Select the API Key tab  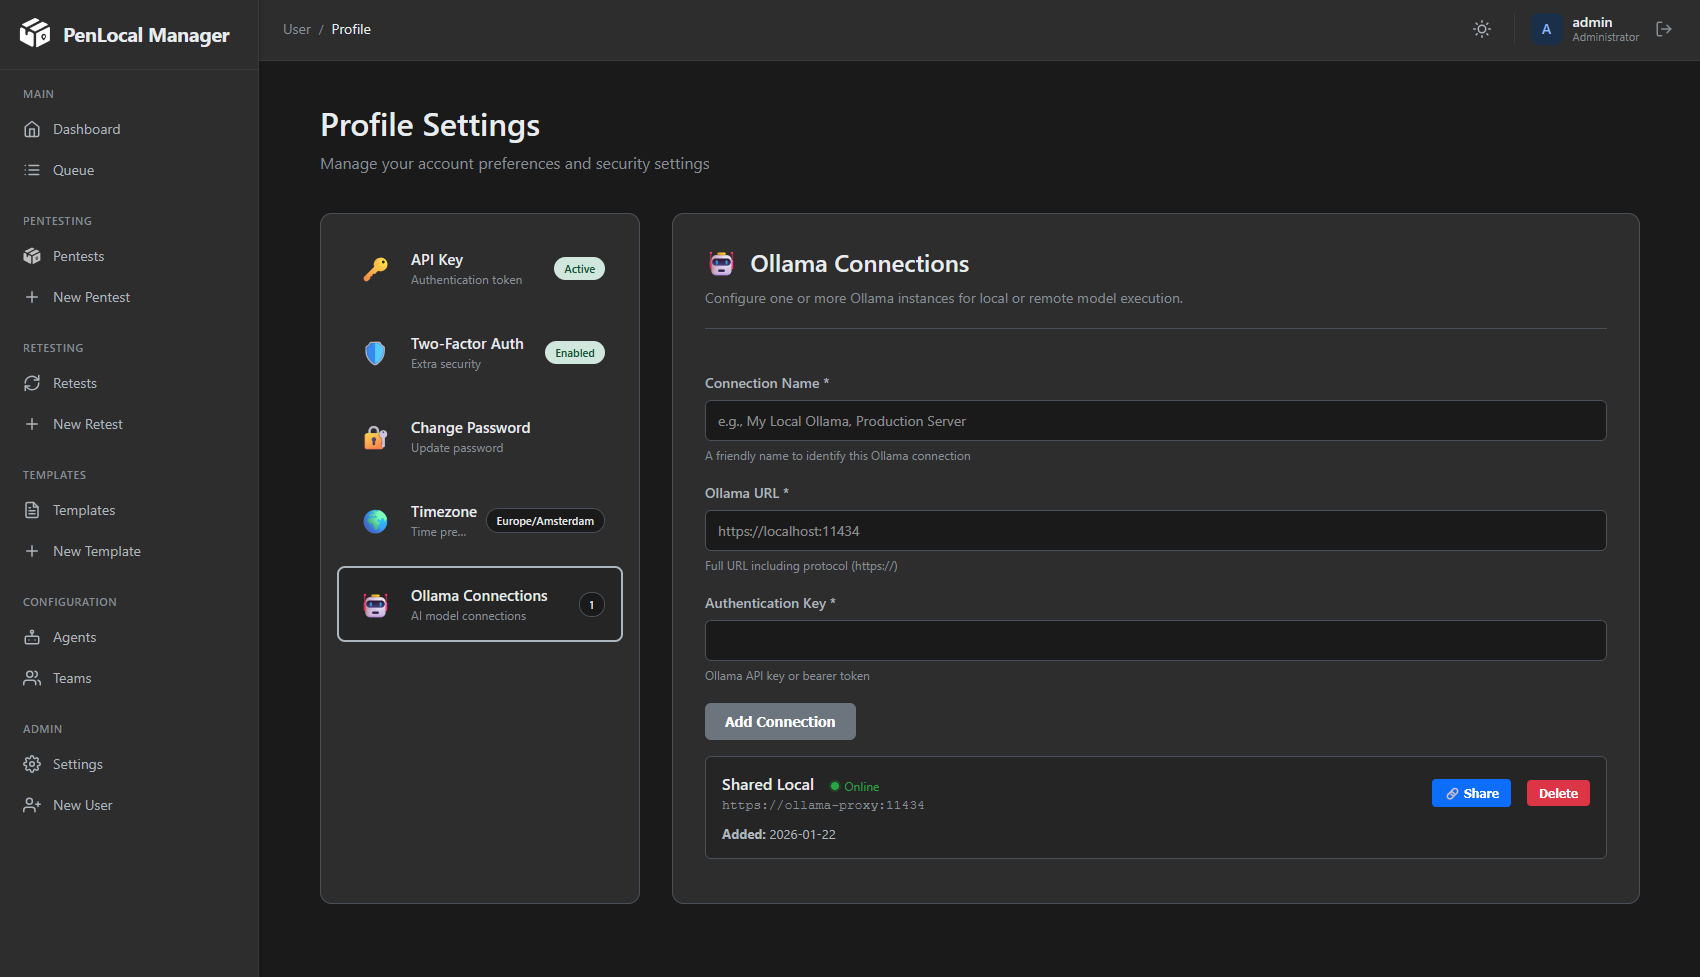[479, 269]
